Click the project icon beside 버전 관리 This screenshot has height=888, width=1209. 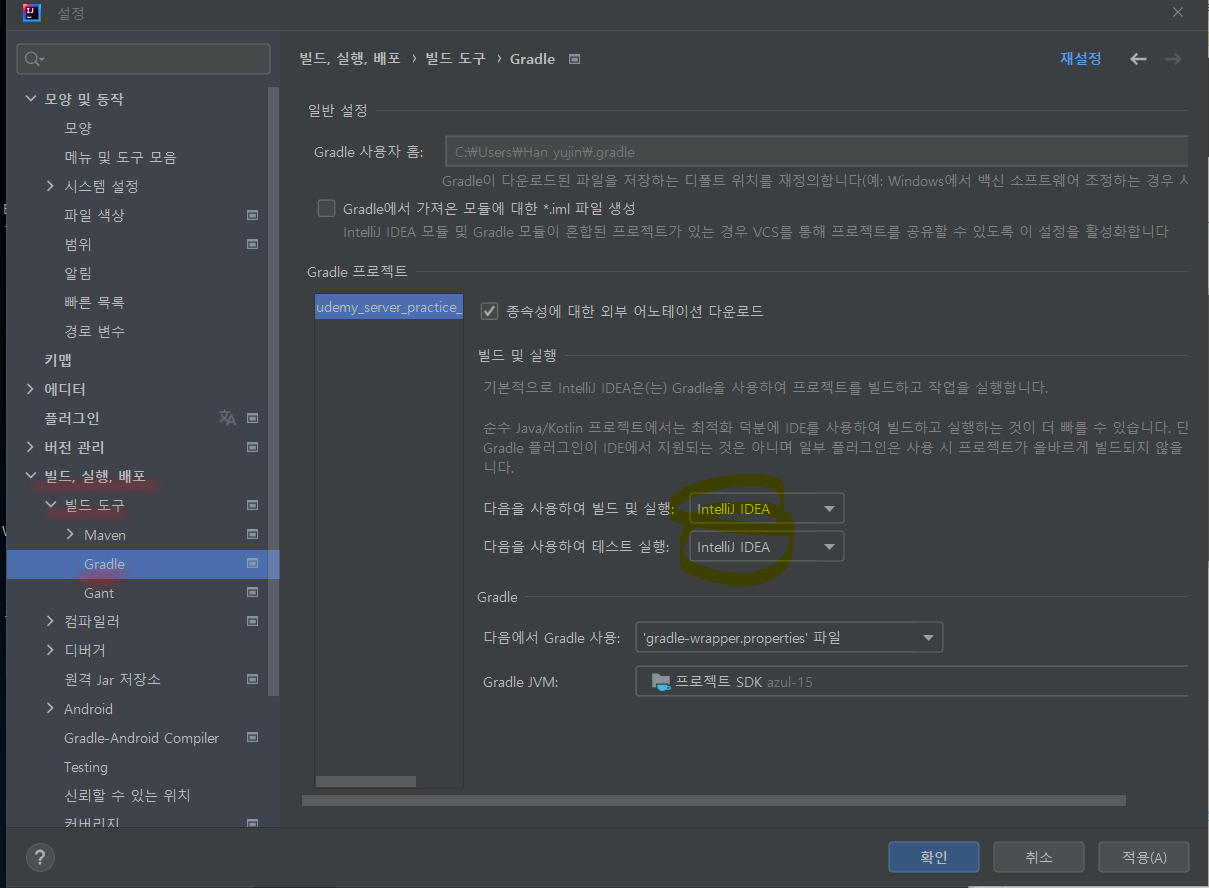click(253, 447)
